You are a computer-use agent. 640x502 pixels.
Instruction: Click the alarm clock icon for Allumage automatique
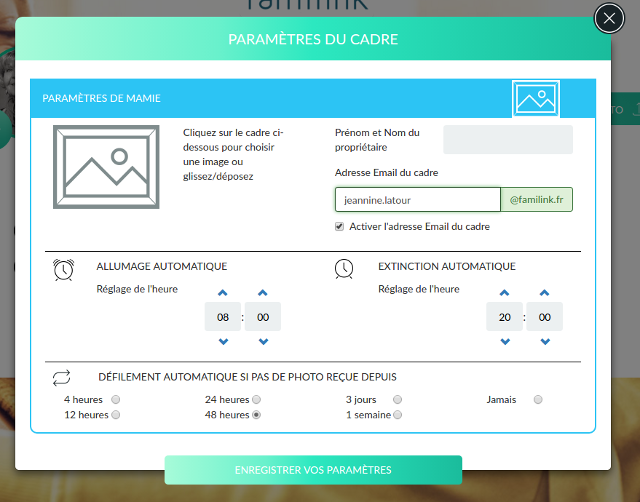pyautogui.click(x=64, y=270)
